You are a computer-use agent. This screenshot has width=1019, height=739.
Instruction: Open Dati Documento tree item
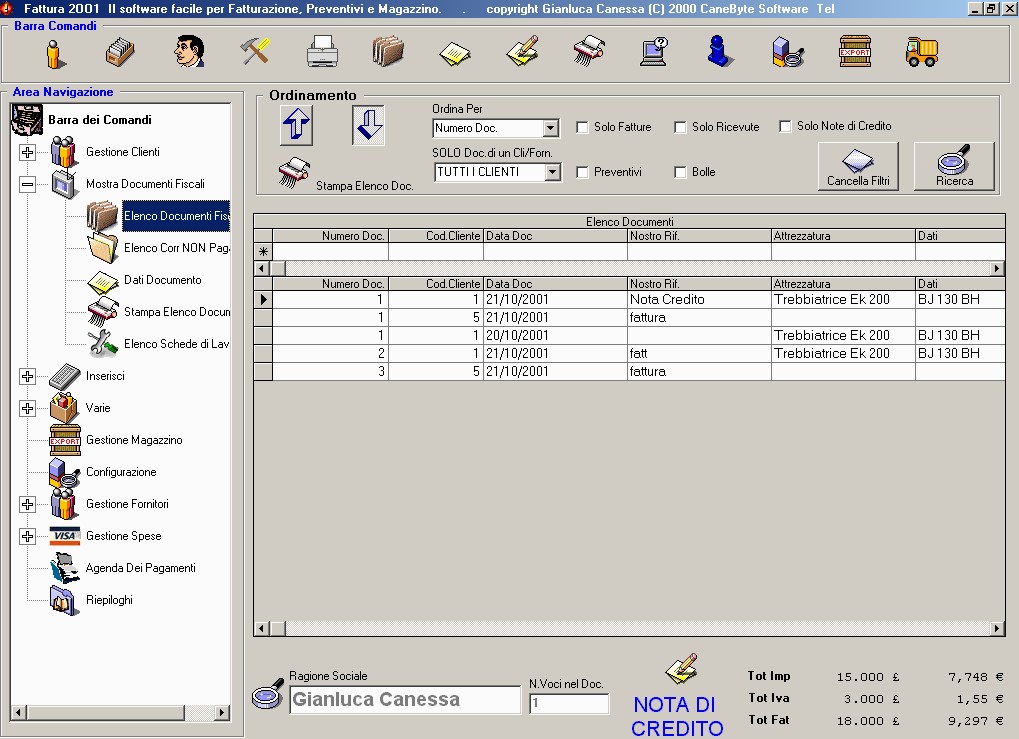tap(162, 280)
